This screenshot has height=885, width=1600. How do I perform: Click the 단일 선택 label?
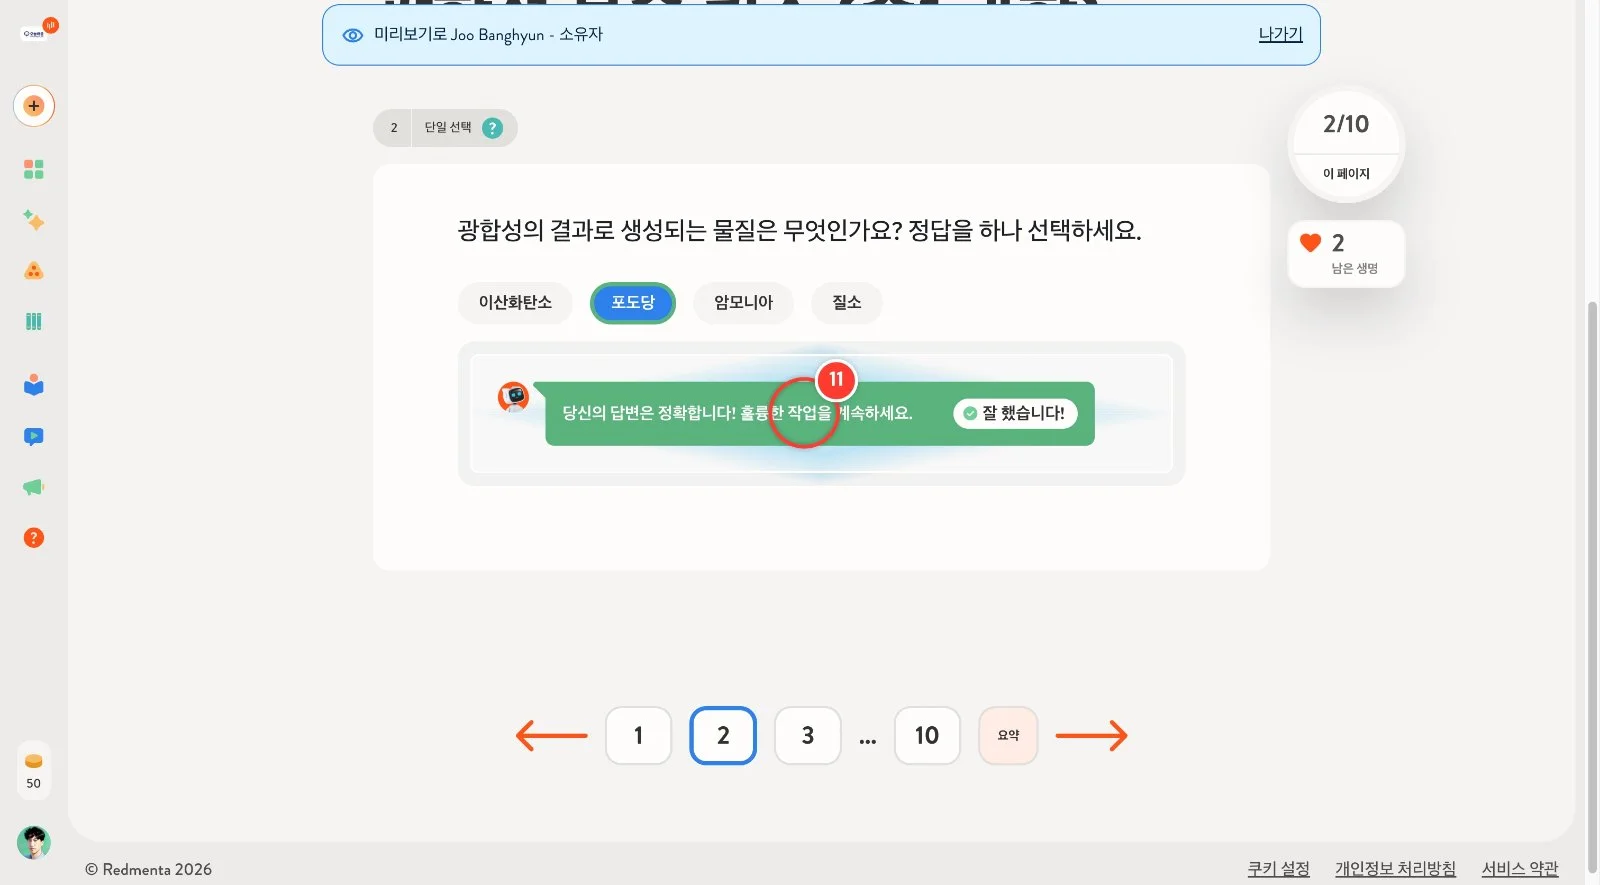tap(448, 128)
